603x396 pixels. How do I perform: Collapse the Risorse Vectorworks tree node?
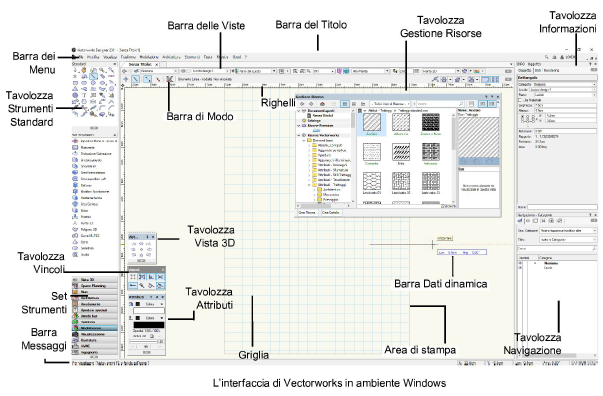click(300, 135)
